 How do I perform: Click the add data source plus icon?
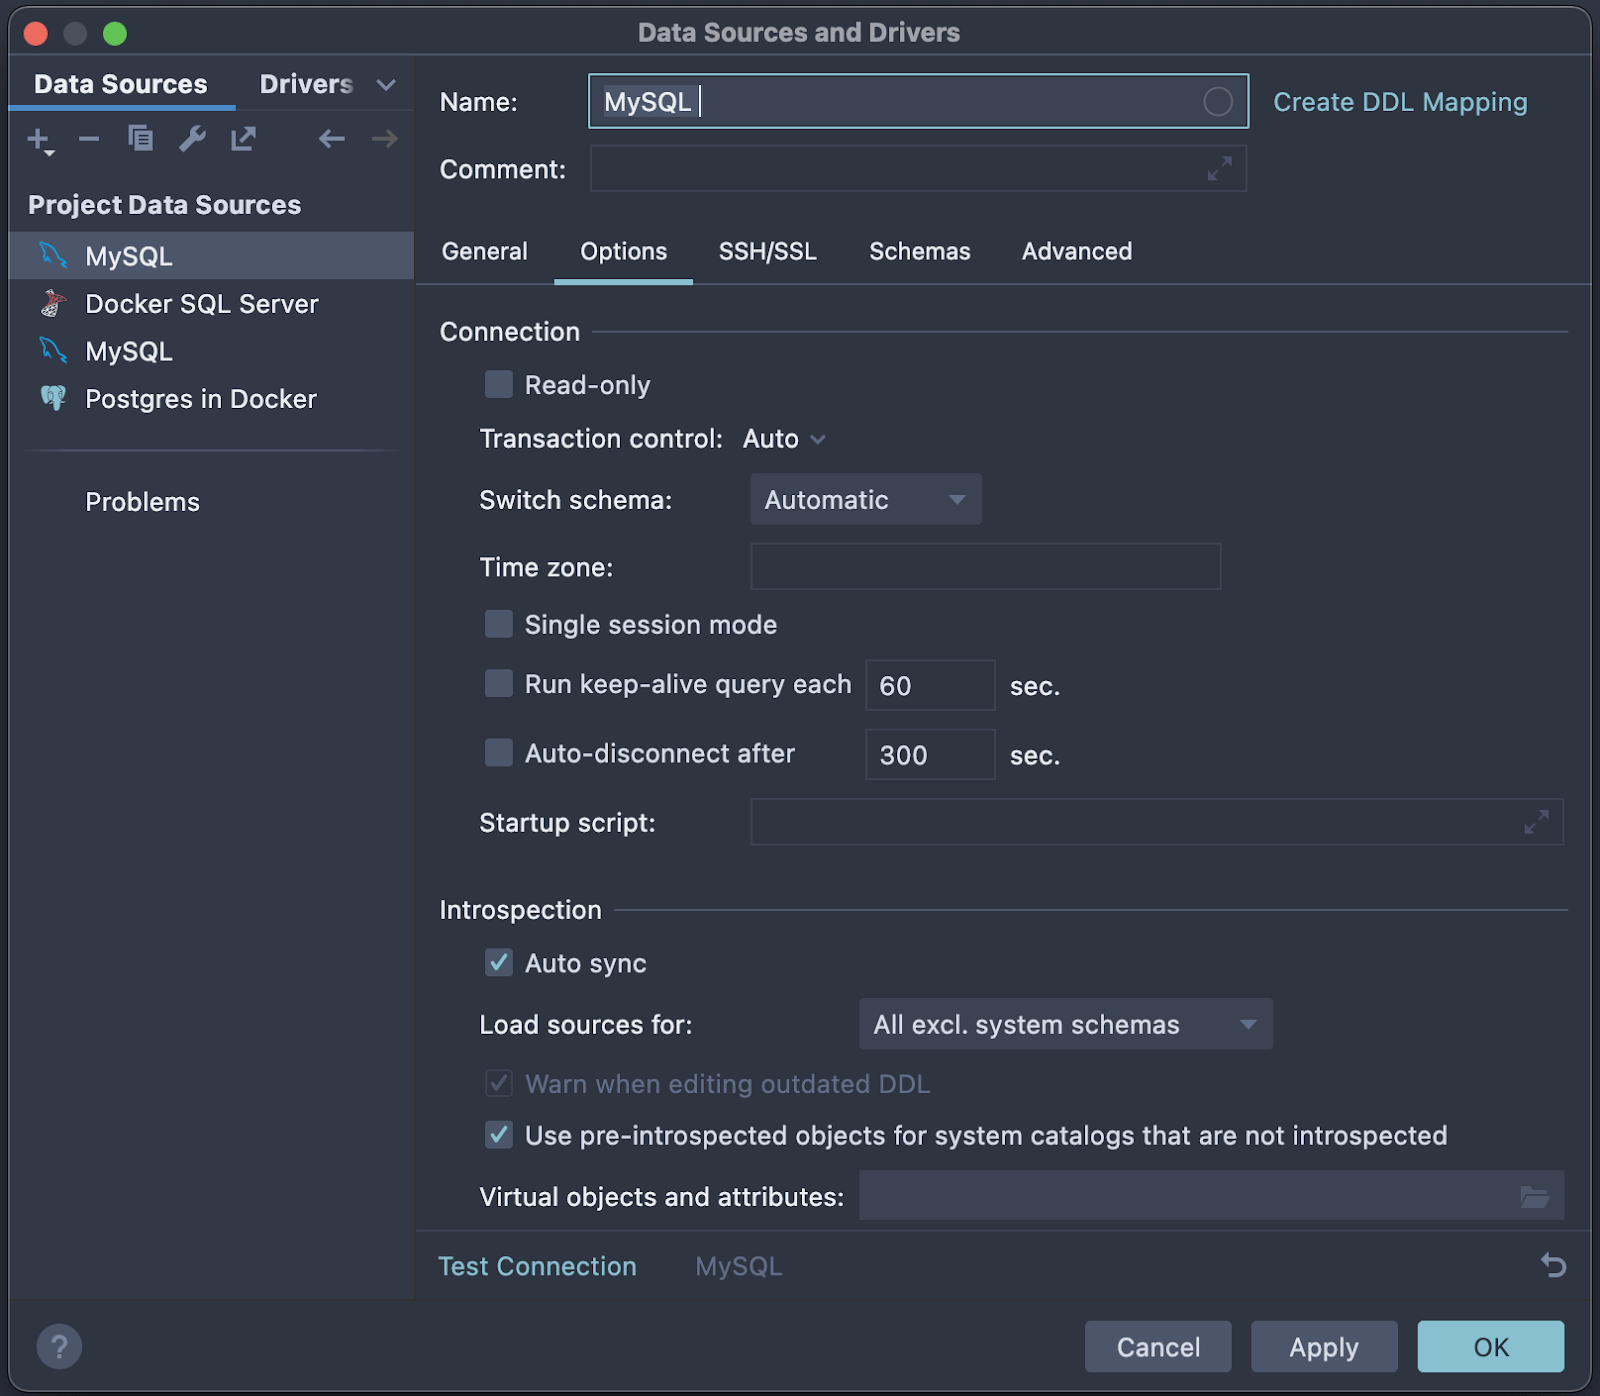[39, 139]
